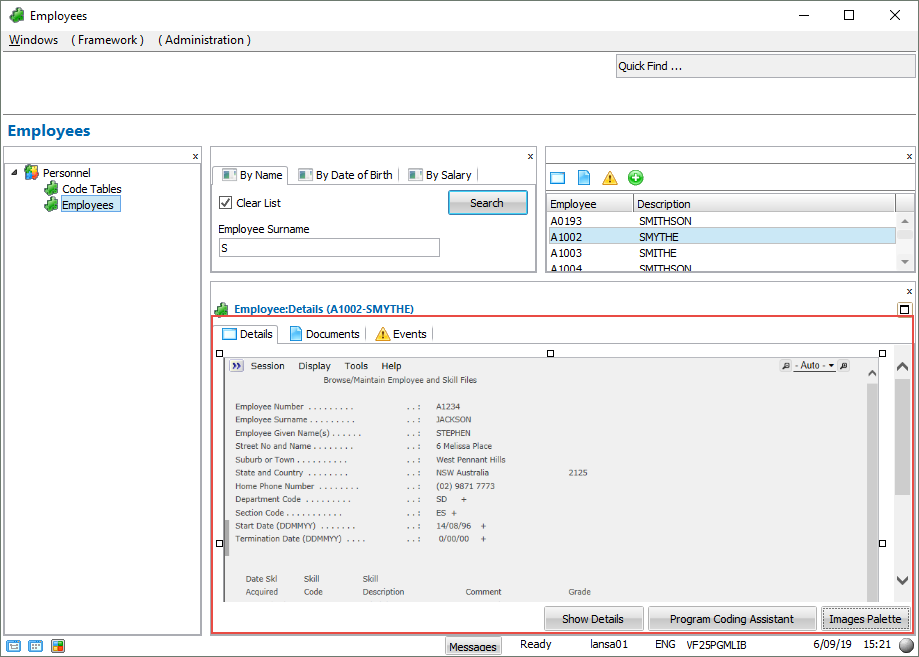
Task: Click the blue Details window toolbar icon
Action: point(558,178)
